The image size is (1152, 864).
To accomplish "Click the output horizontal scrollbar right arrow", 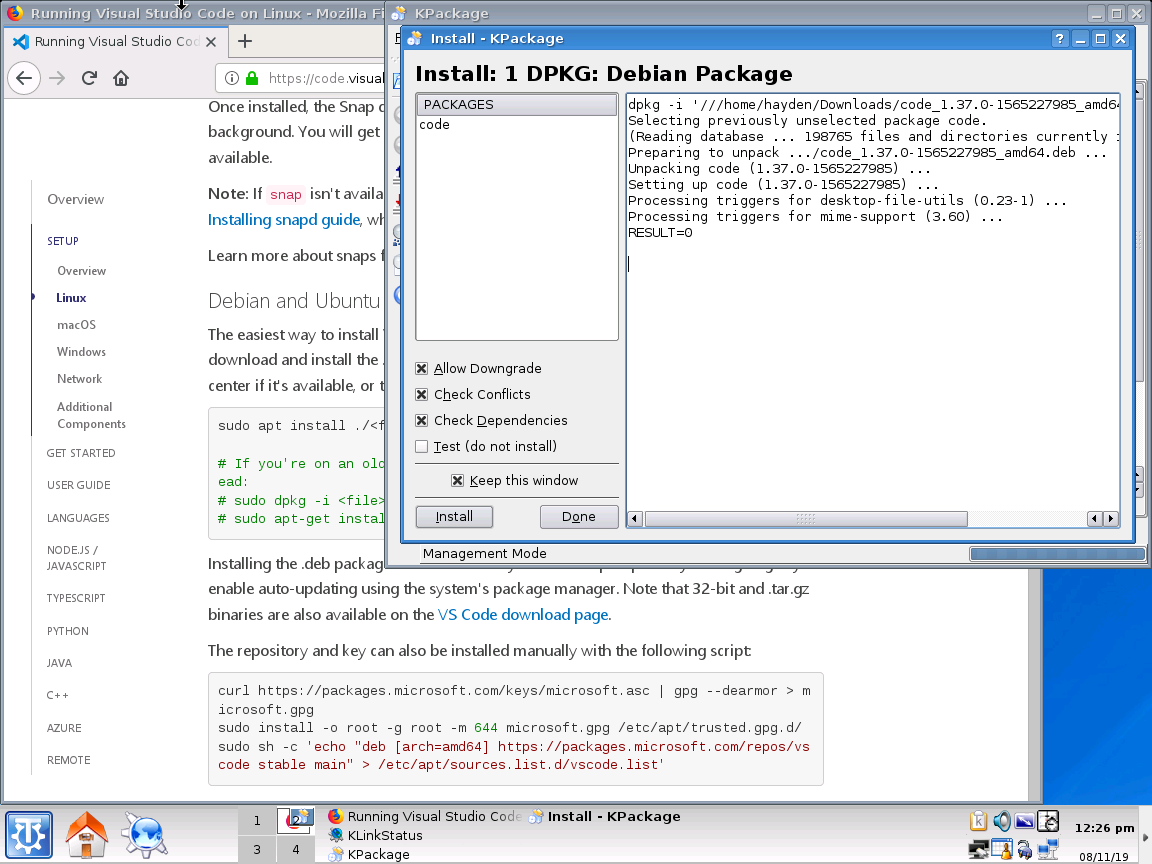I will [1111, 519].
